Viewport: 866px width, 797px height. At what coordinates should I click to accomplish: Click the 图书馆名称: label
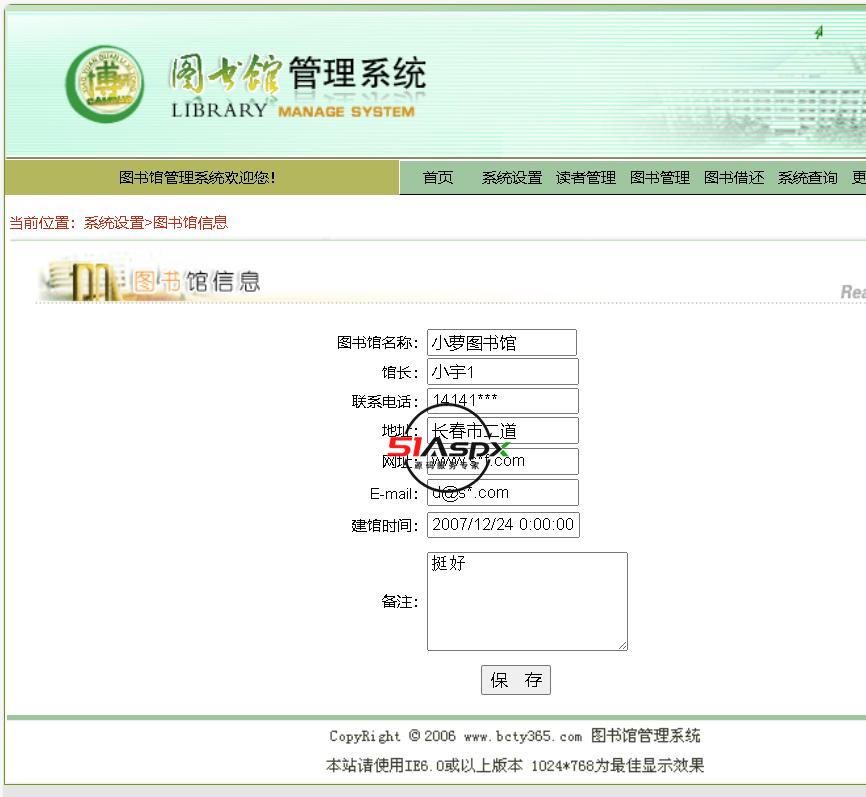[x=378, y=342]
